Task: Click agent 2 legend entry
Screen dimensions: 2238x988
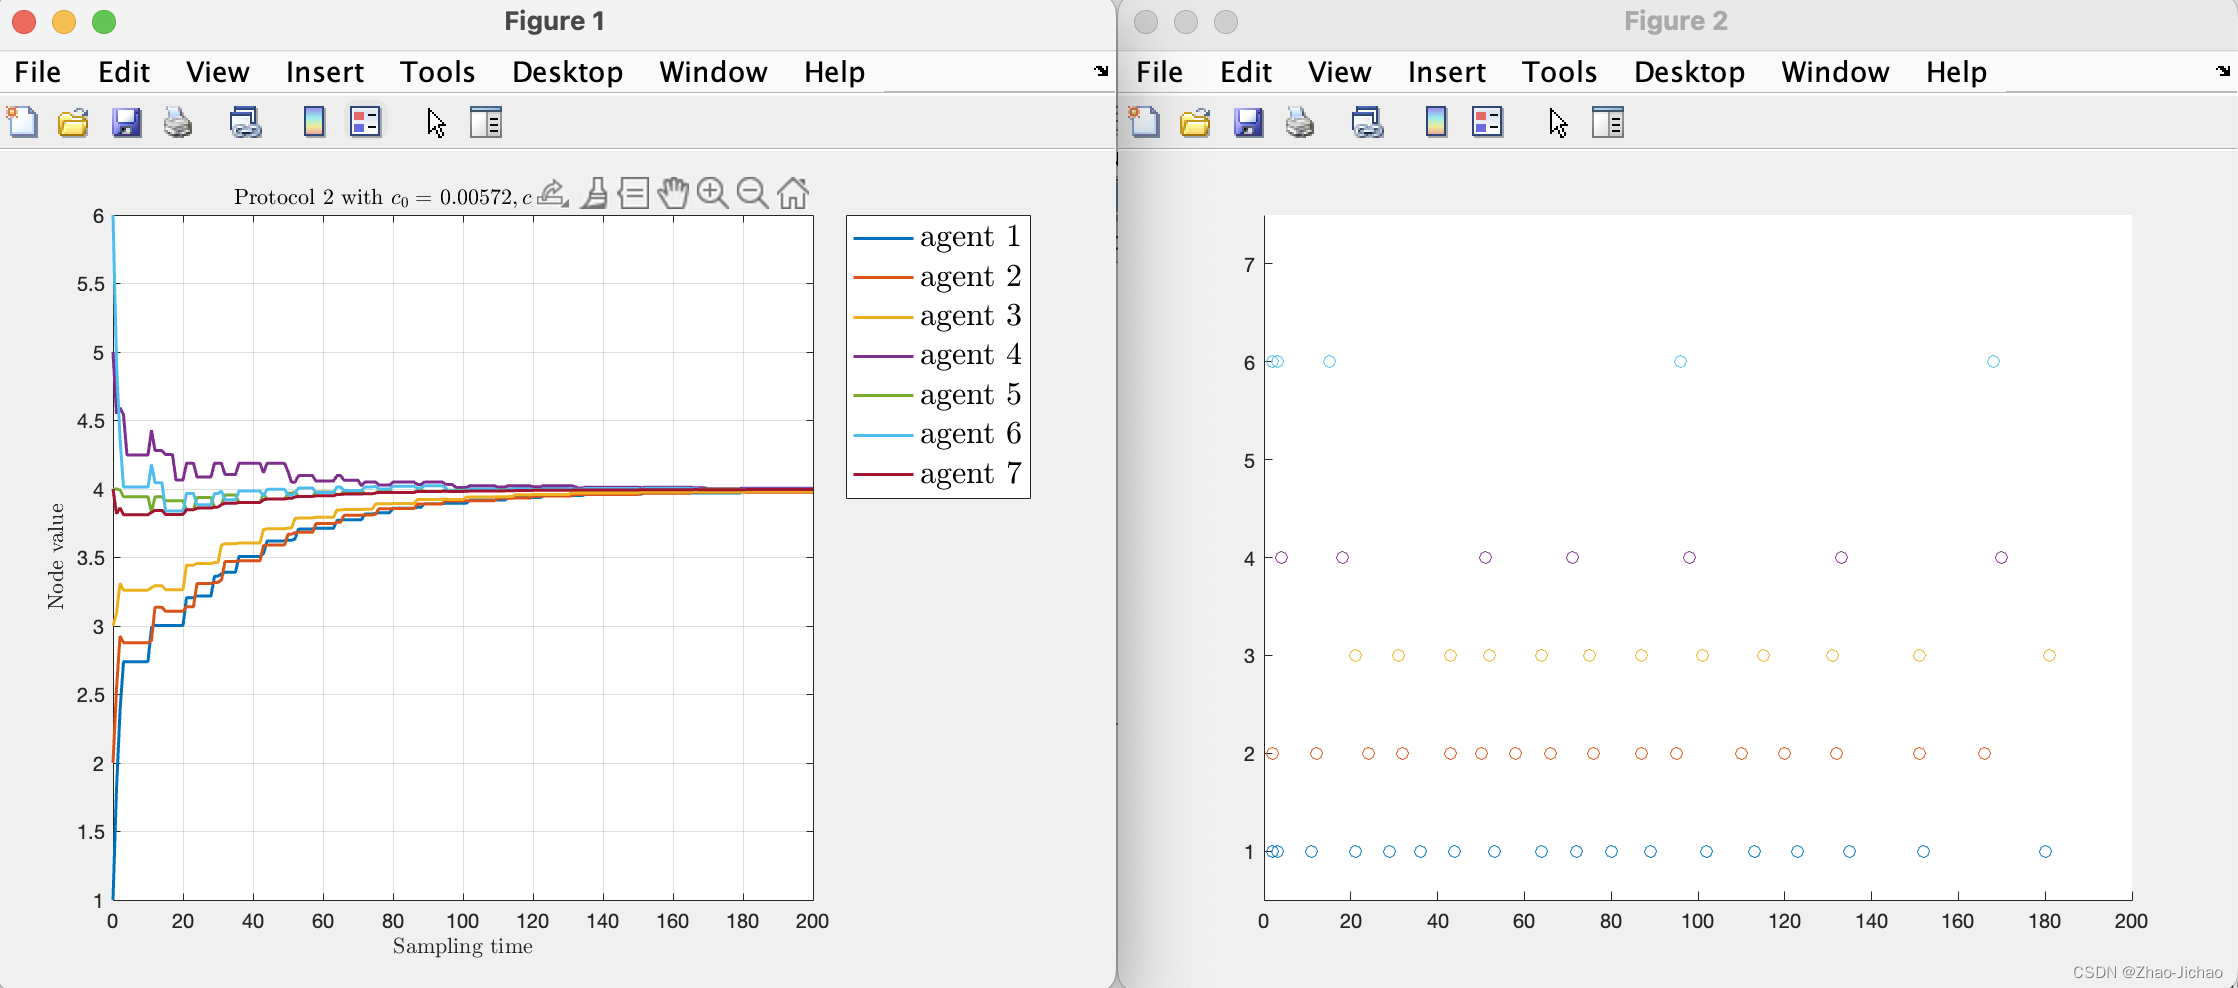Action: click(x=937, y=276)
